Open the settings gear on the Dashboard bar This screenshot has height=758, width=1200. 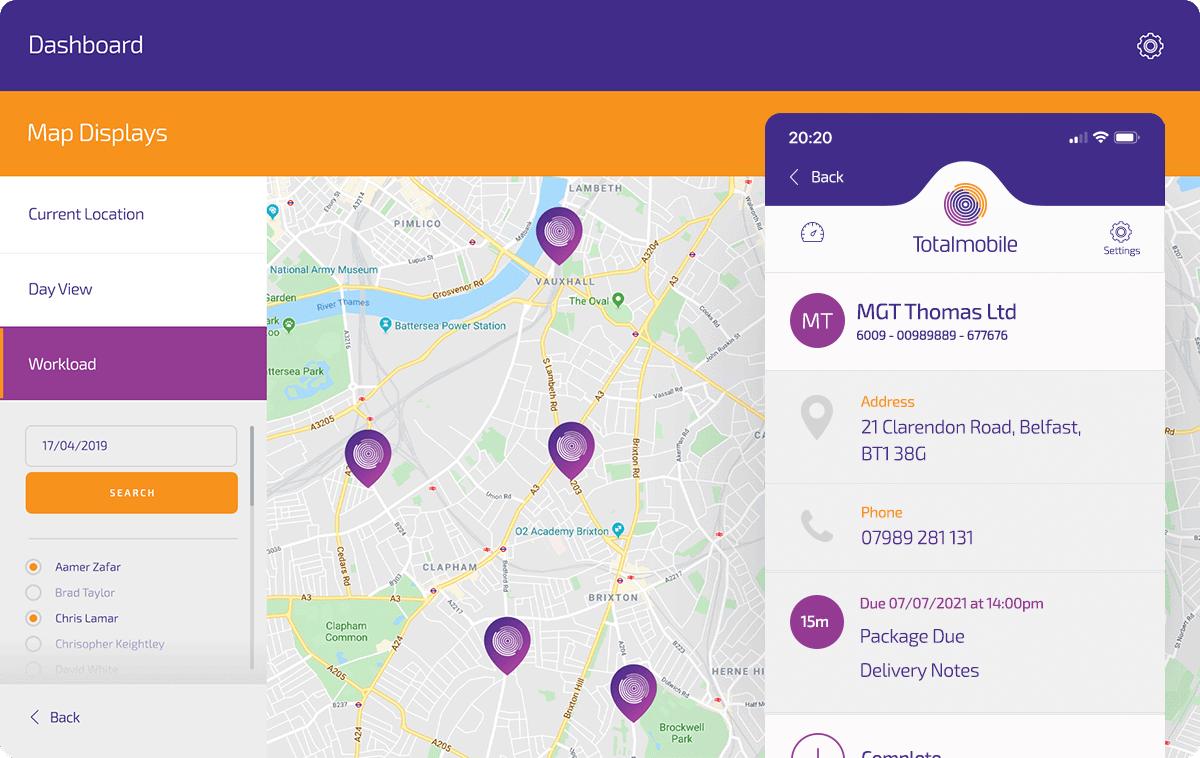(x=1149, y=45)
